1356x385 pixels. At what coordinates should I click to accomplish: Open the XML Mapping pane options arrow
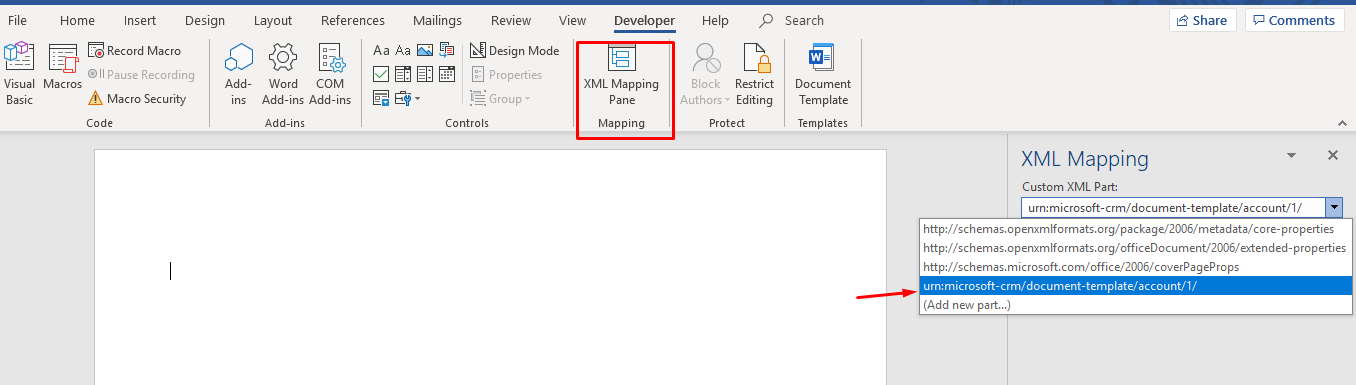(1291, 156)
